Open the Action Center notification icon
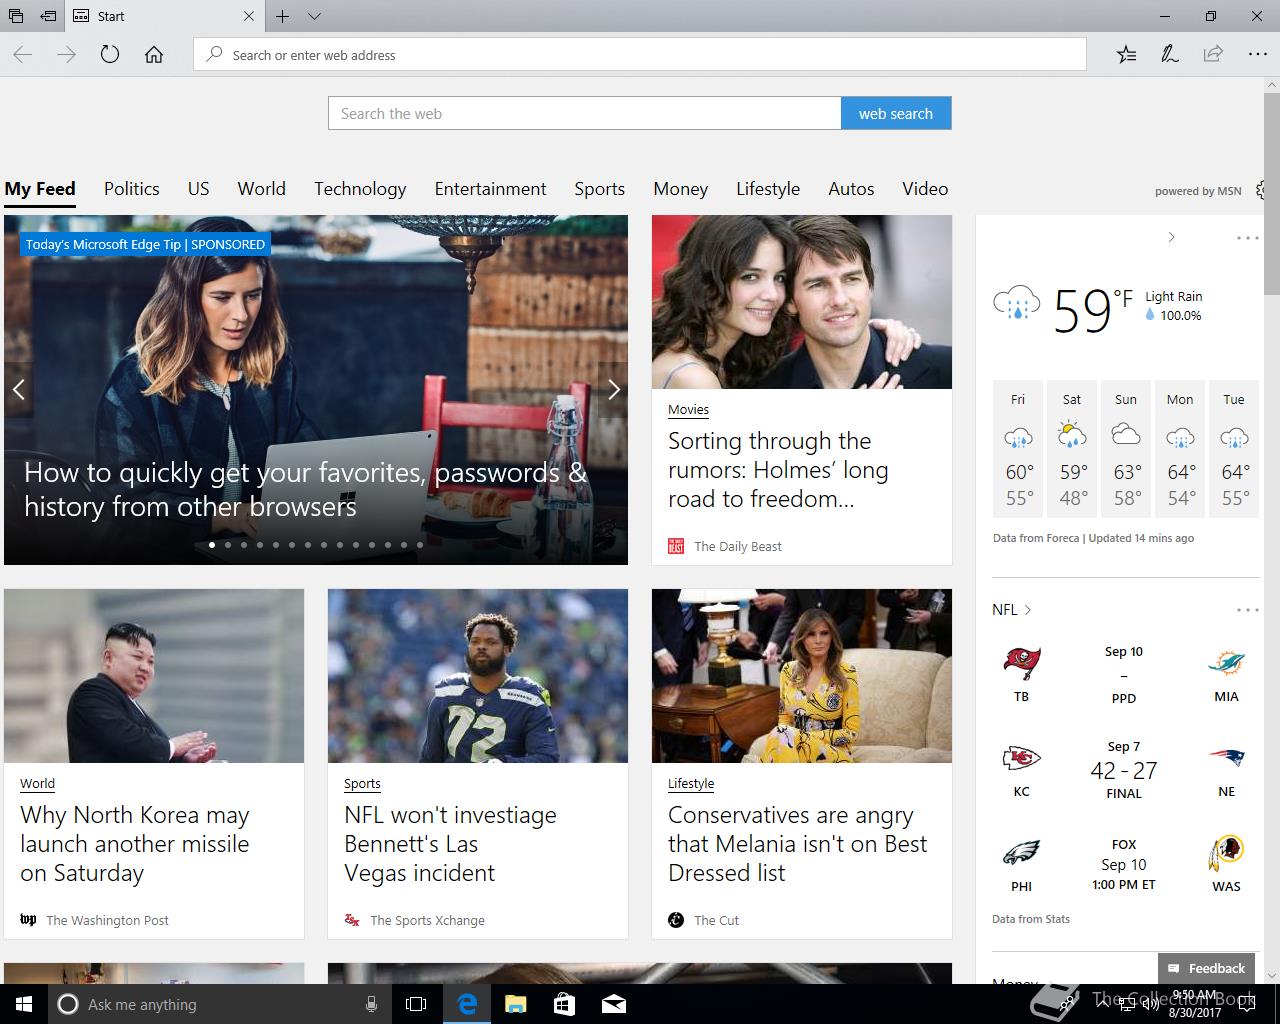 1246,1004
